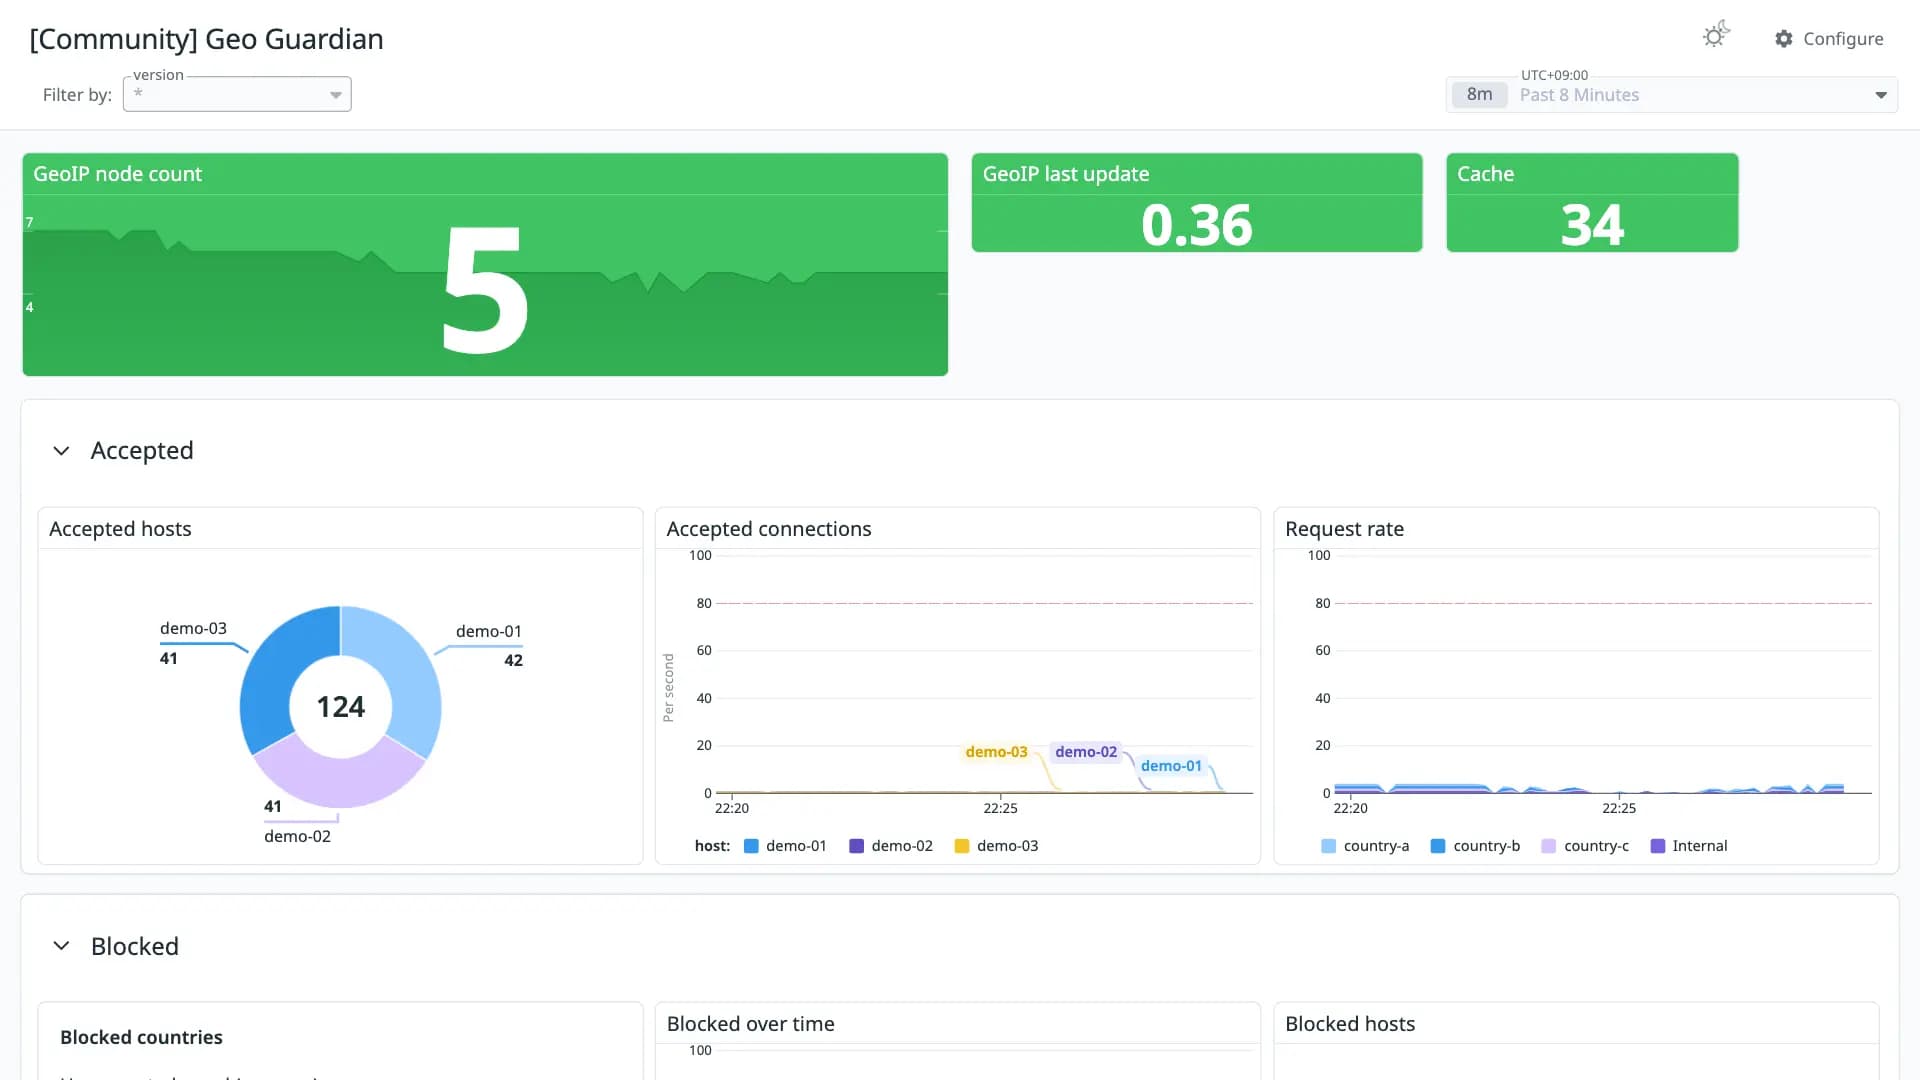Open the Cache widget tile

click(1592, 203)
